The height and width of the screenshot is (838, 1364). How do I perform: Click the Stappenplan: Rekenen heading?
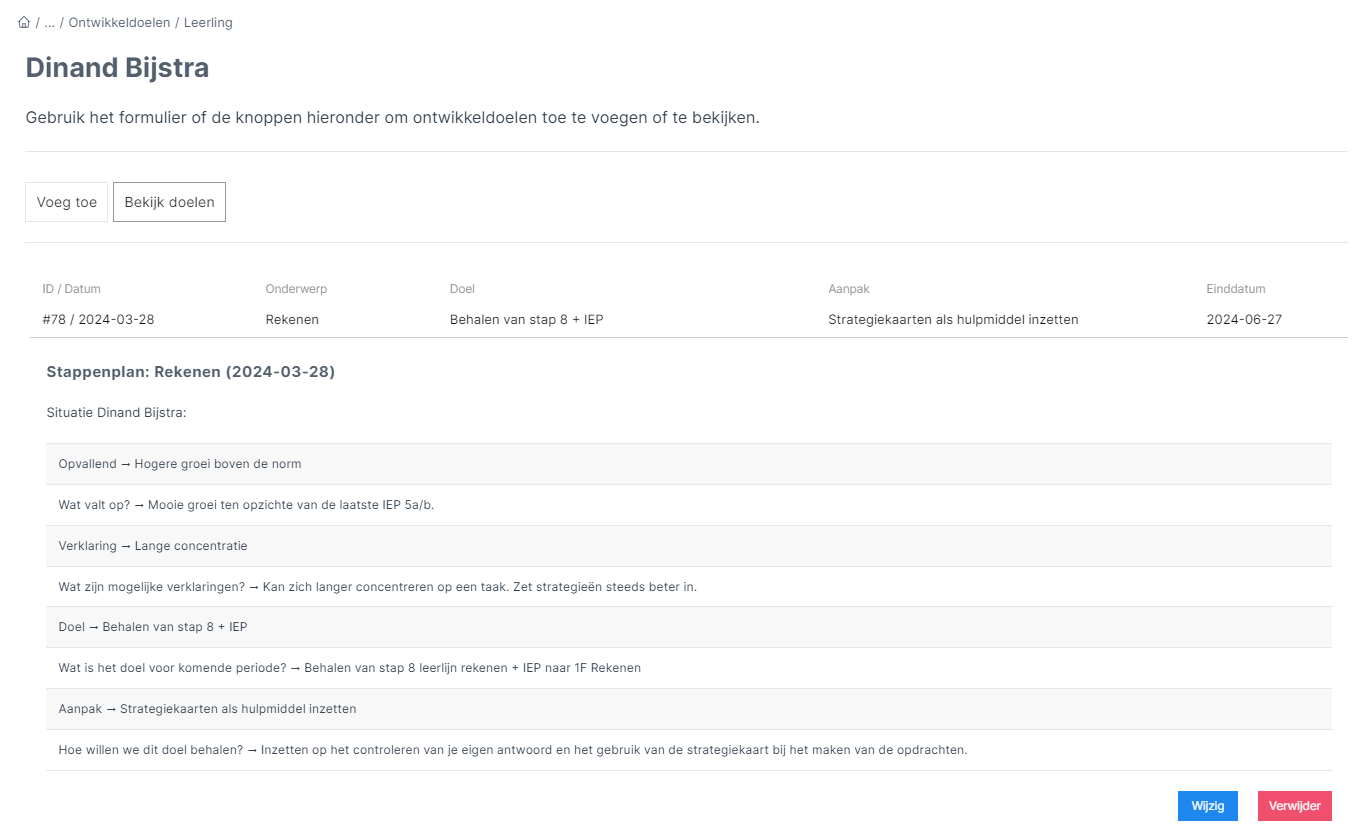pyautogui.click(x=190, y=372)
